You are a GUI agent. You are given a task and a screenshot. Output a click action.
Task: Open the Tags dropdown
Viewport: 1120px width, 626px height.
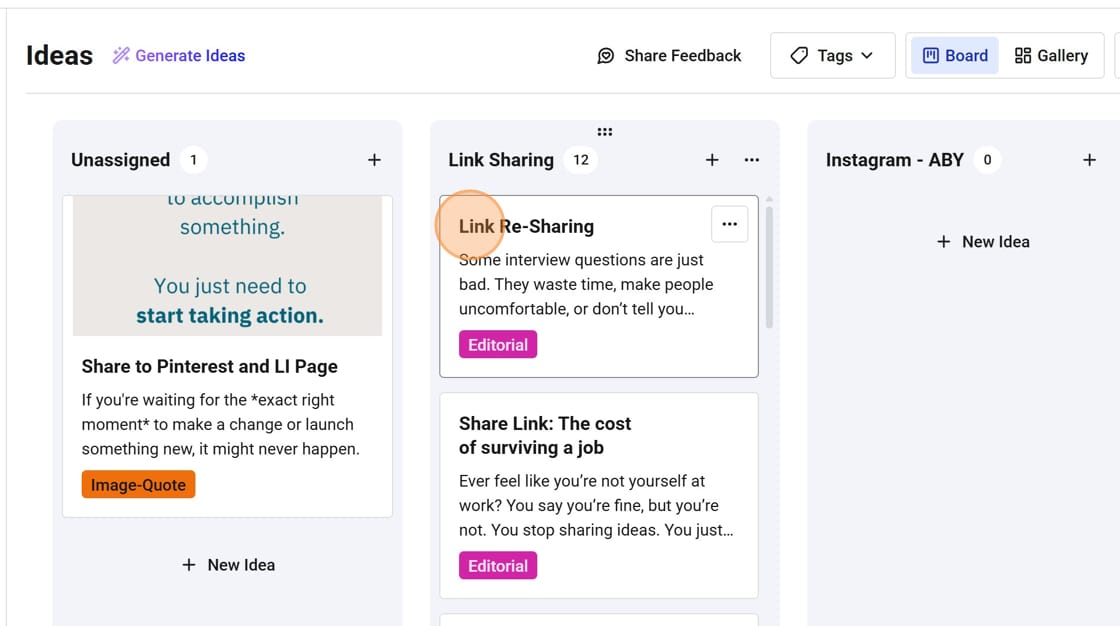tap(832, 56)
